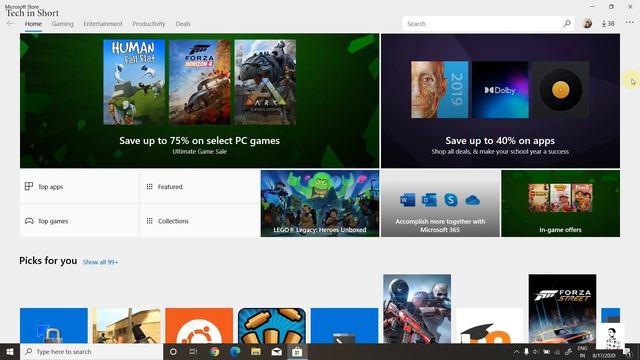Open the Windows Start menu
640x360 pixels.
click(x=10, y=352)
